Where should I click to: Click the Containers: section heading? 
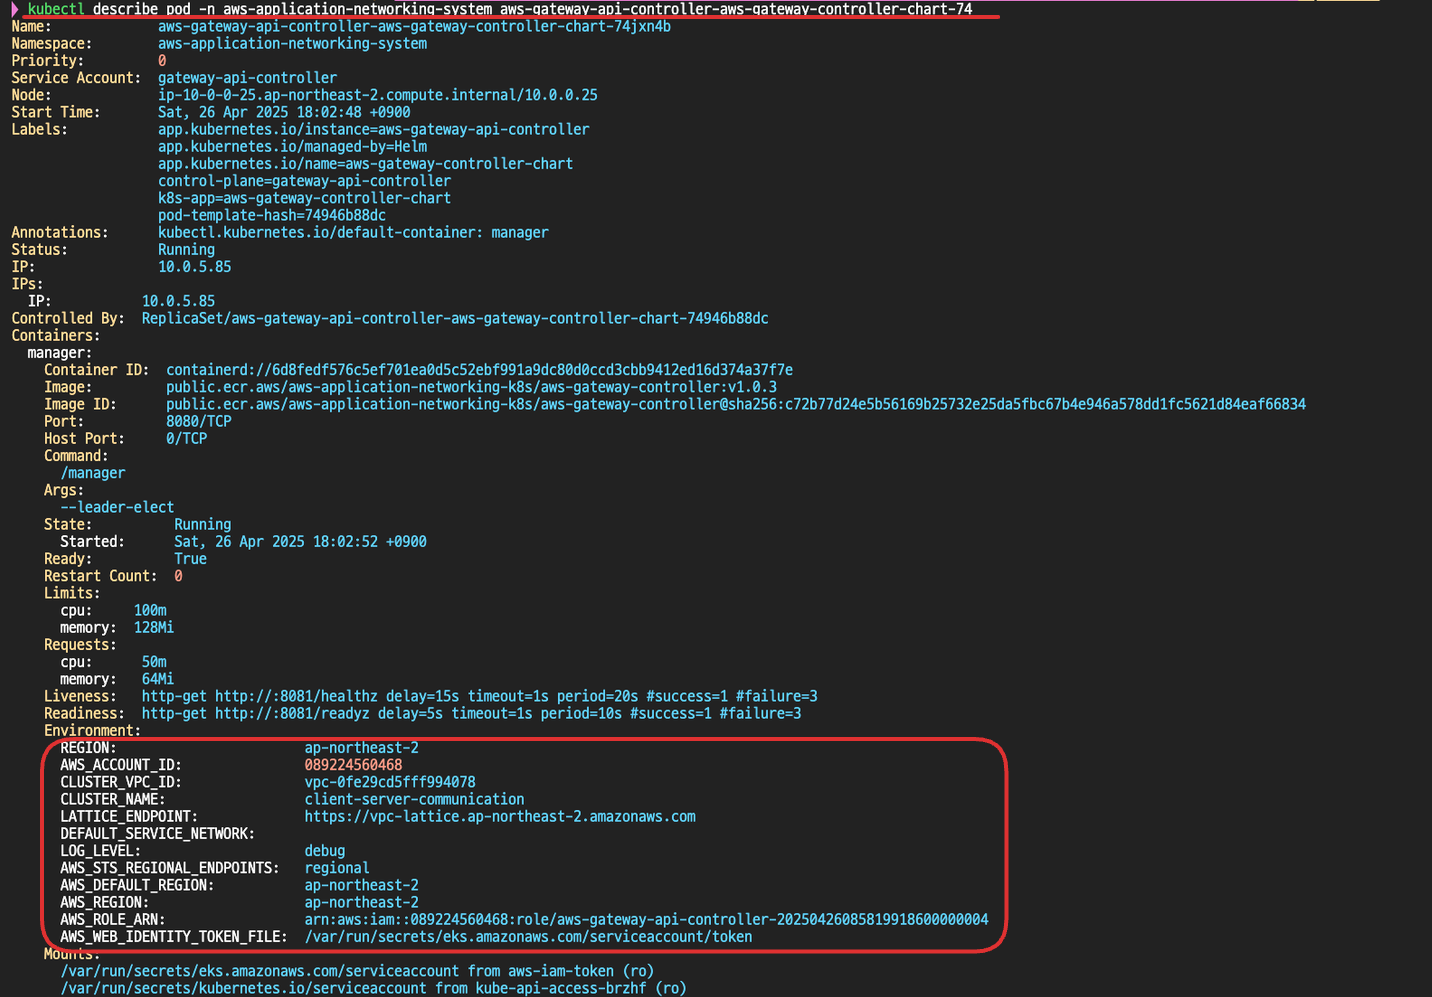click(56, 335)
